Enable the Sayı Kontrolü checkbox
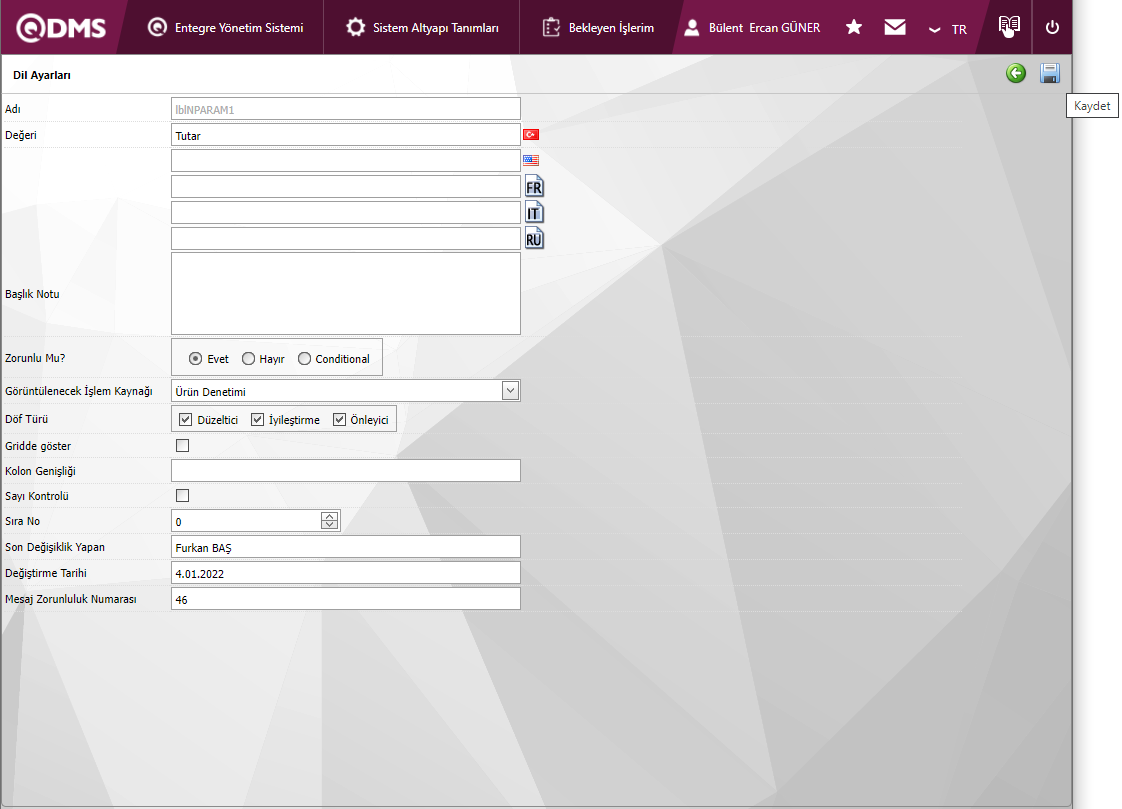 click(x=182, y=495)
